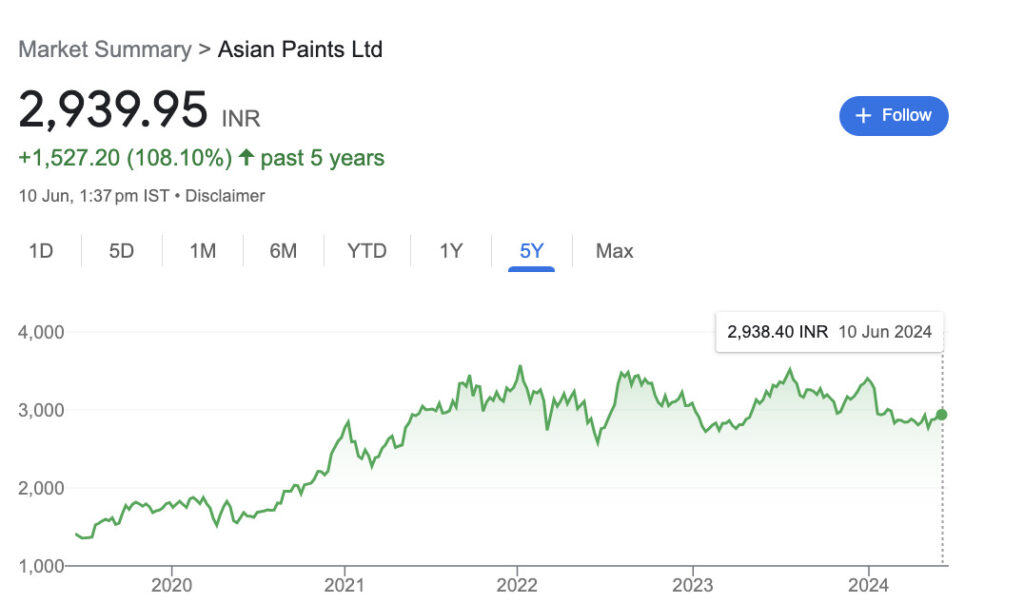Switch to the 1Y chart view
Viewport: 1024px width, 603px height.
(x=449, y=251)
